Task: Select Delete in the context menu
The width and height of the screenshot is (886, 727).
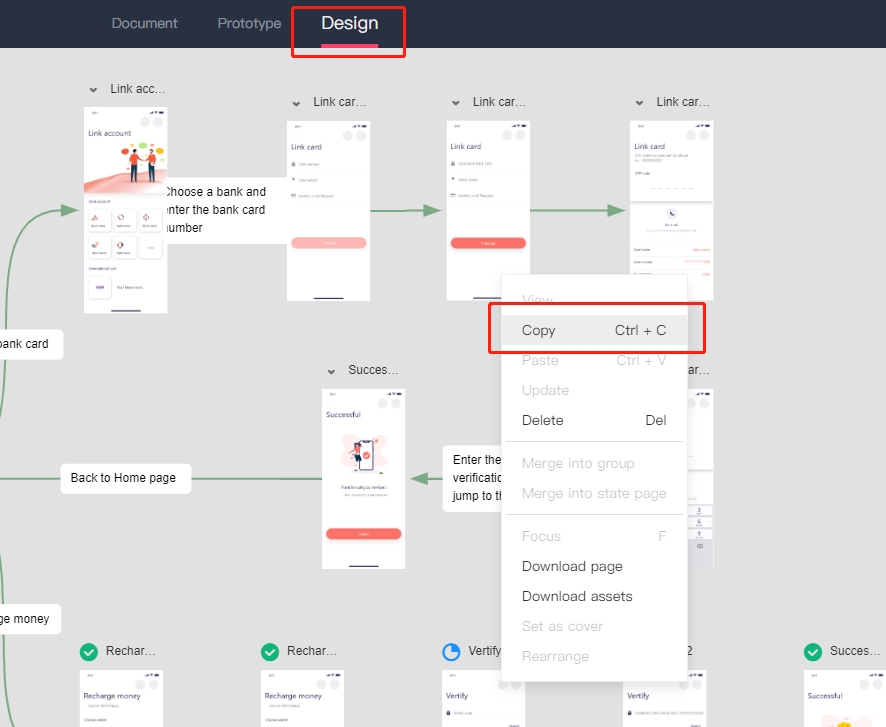Action: click(594, 420)
